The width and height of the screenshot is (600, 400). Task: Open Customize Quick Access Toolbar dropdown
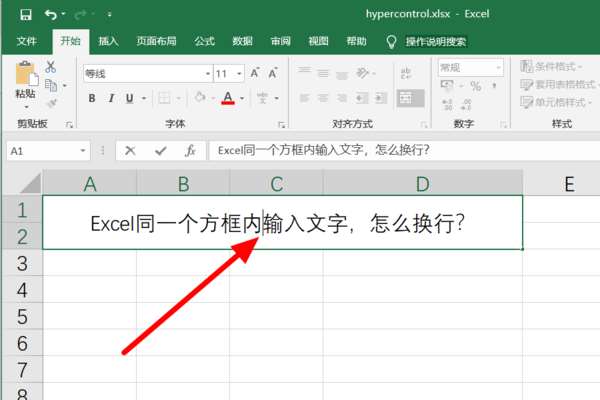pos(109,15)
